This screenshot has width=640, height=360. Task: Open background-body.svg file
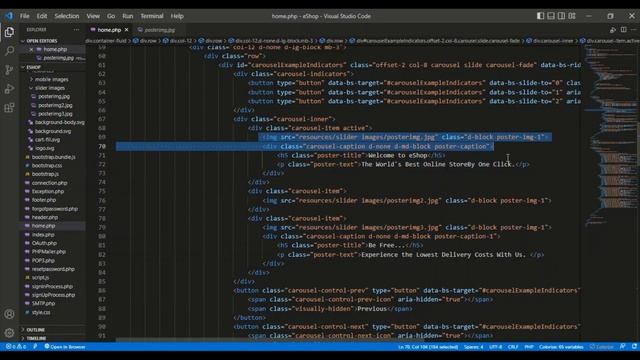[60, 122]
